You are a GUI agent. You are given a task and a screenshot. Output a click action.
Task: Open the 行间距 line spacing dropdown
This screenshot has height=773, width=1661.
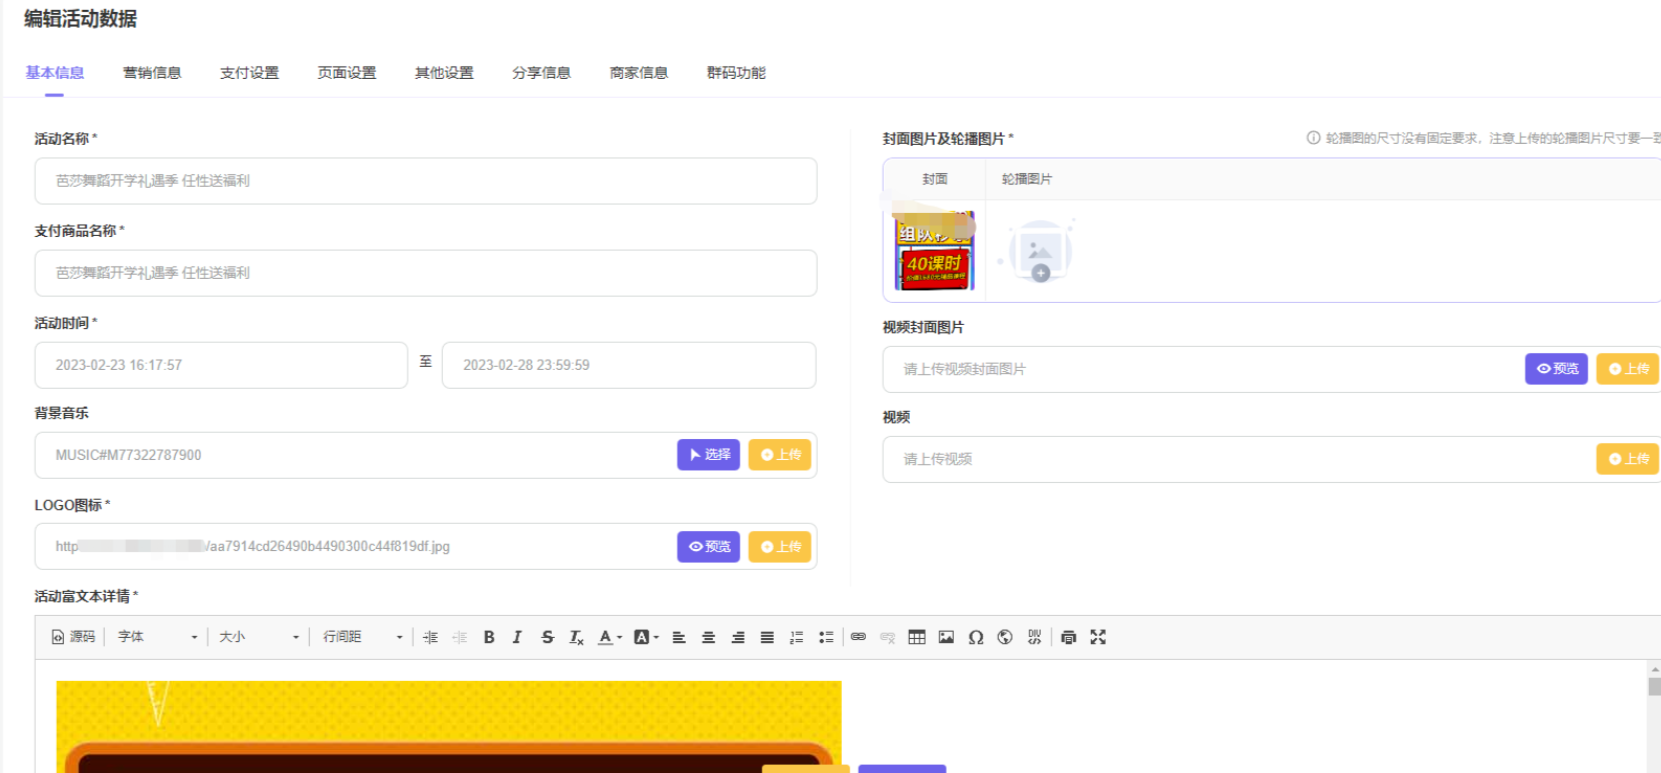click(x=363, y=637)
